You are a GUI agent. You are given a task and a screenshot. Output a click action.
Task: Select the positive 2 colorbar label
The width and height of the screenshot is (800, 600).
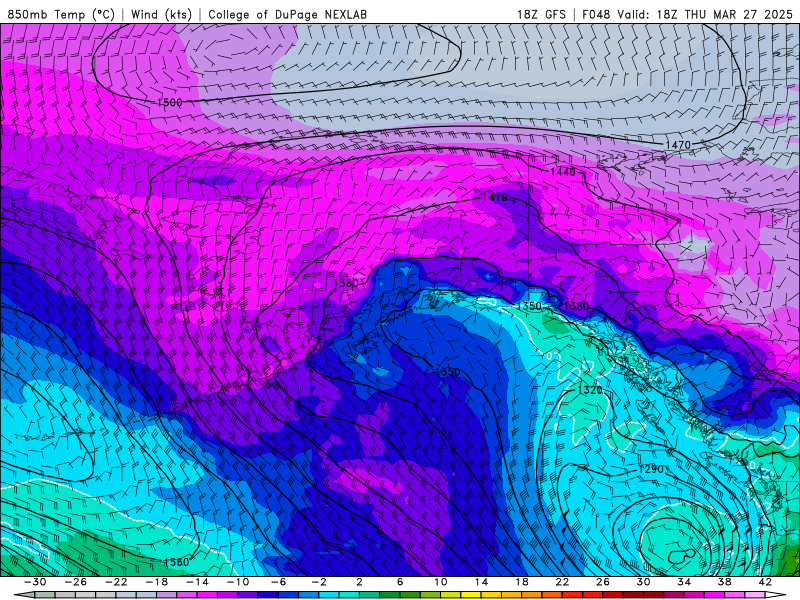click(359, 582)
